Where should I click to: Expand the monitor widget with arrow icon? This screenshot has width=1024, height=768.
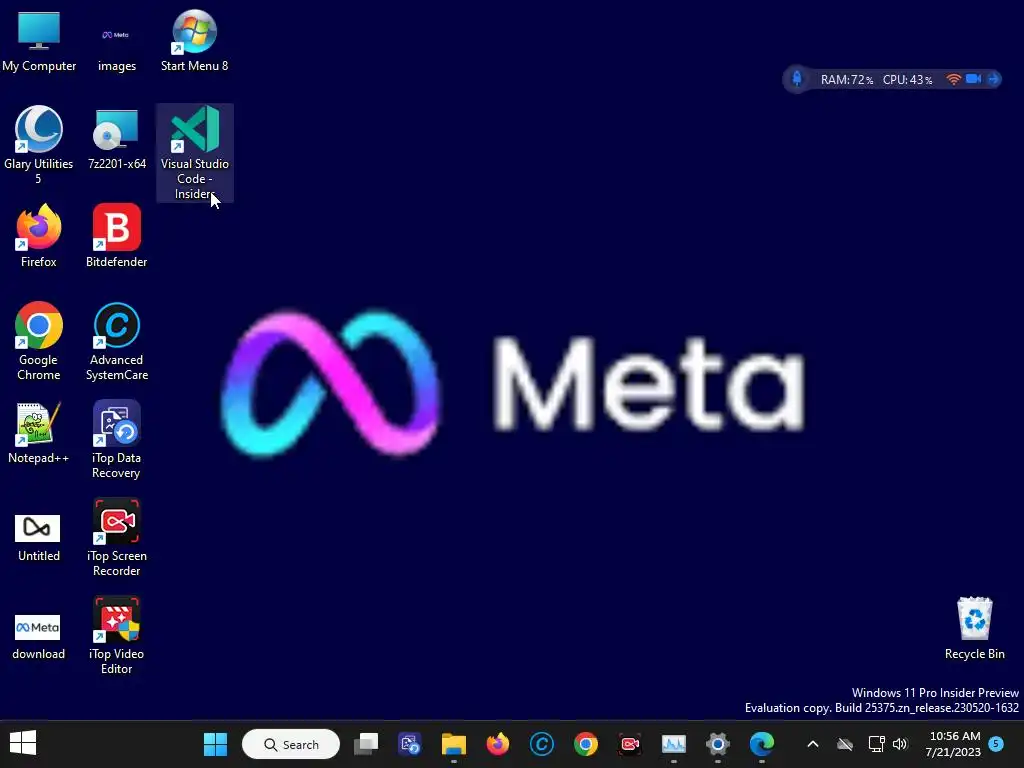tap(993, 79)
